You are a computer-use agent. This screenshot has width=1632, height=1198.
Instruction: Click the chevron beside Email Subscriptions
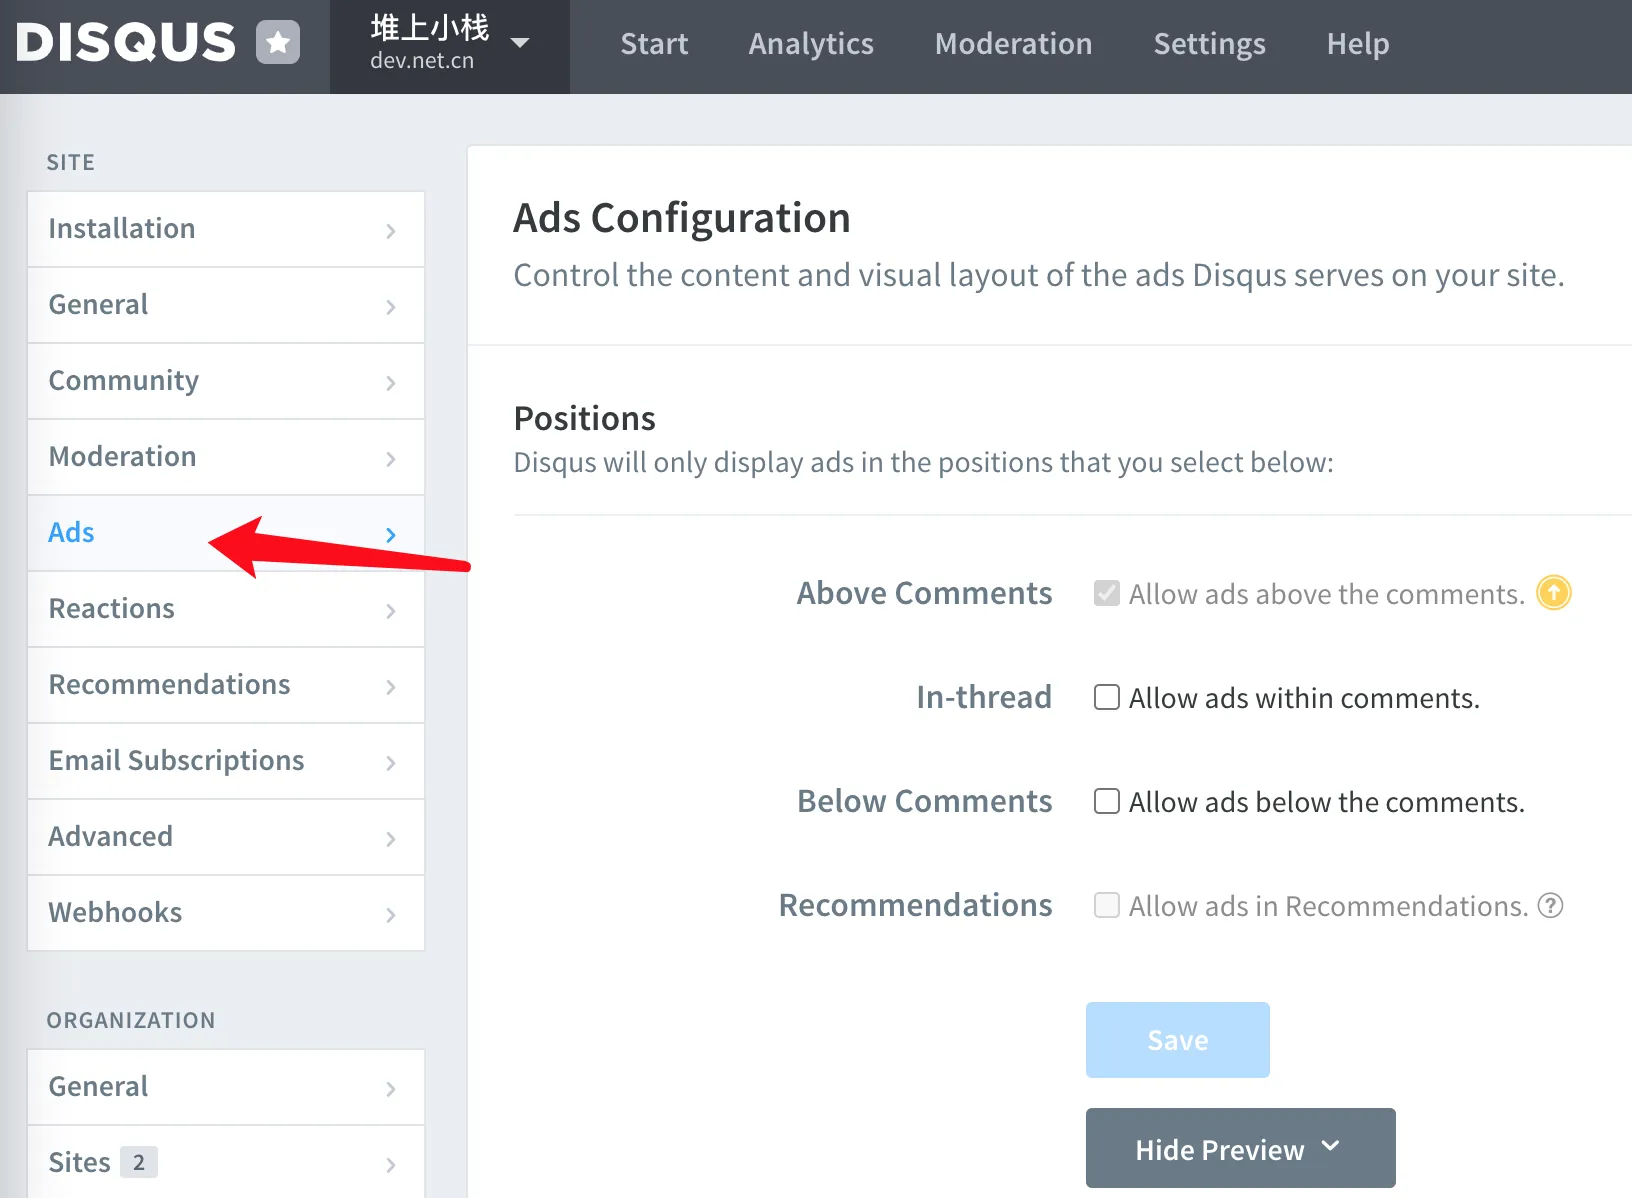391,761
